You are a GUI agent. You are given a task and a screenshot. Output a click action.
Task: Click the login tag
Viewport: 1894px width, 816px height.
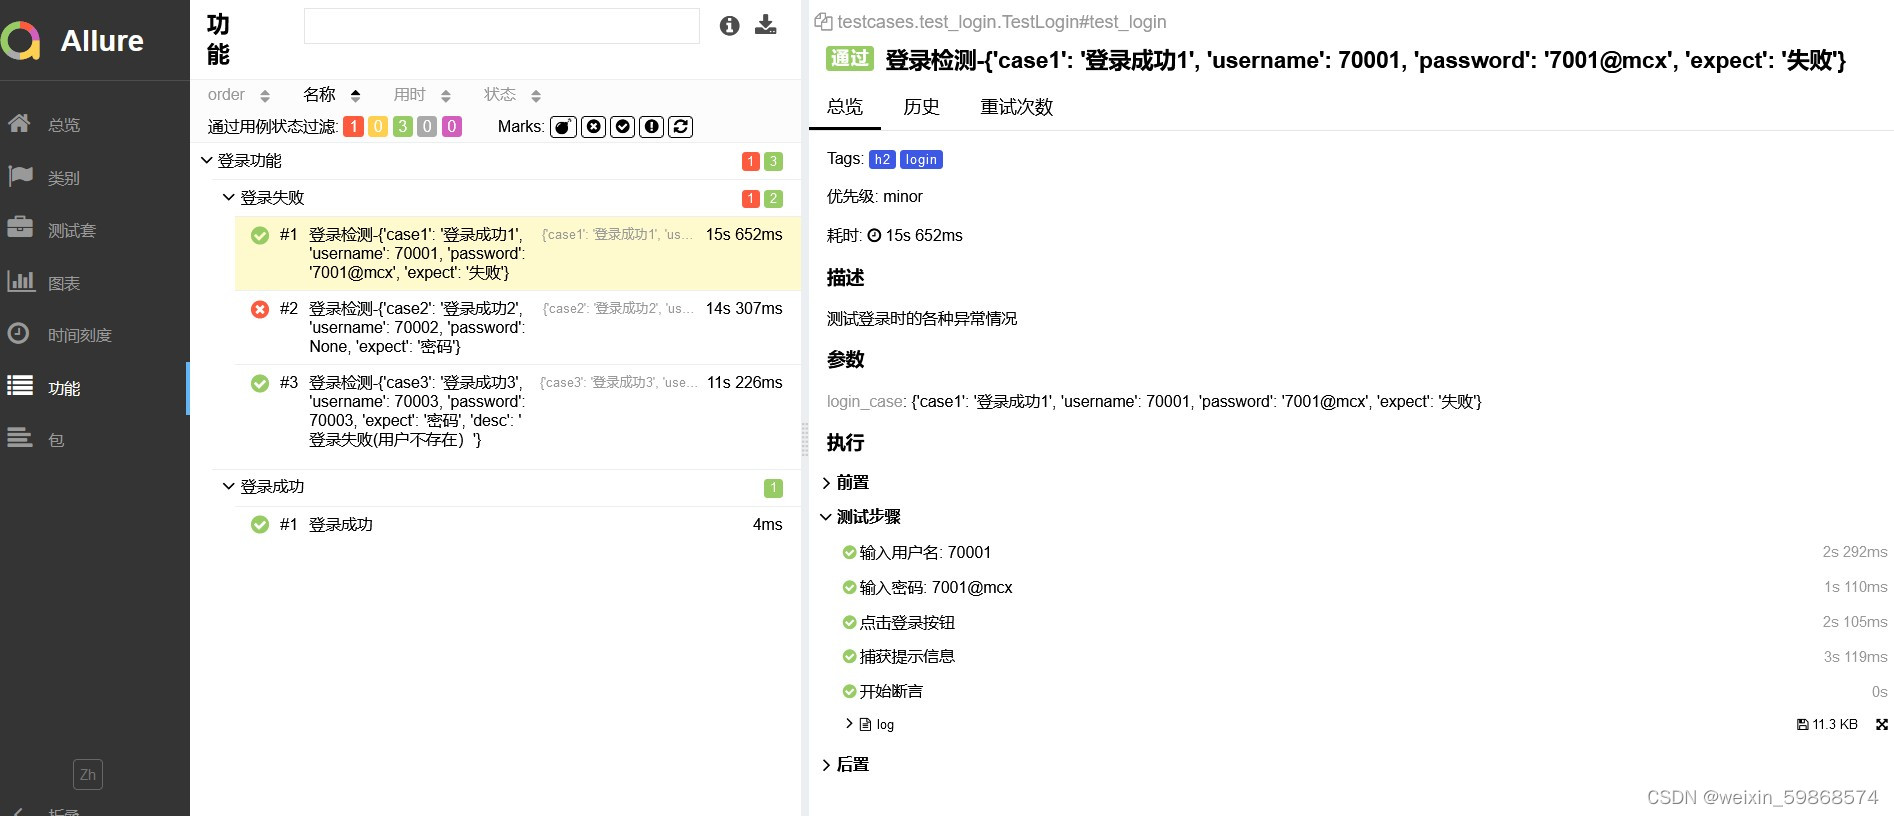point(921,159)
